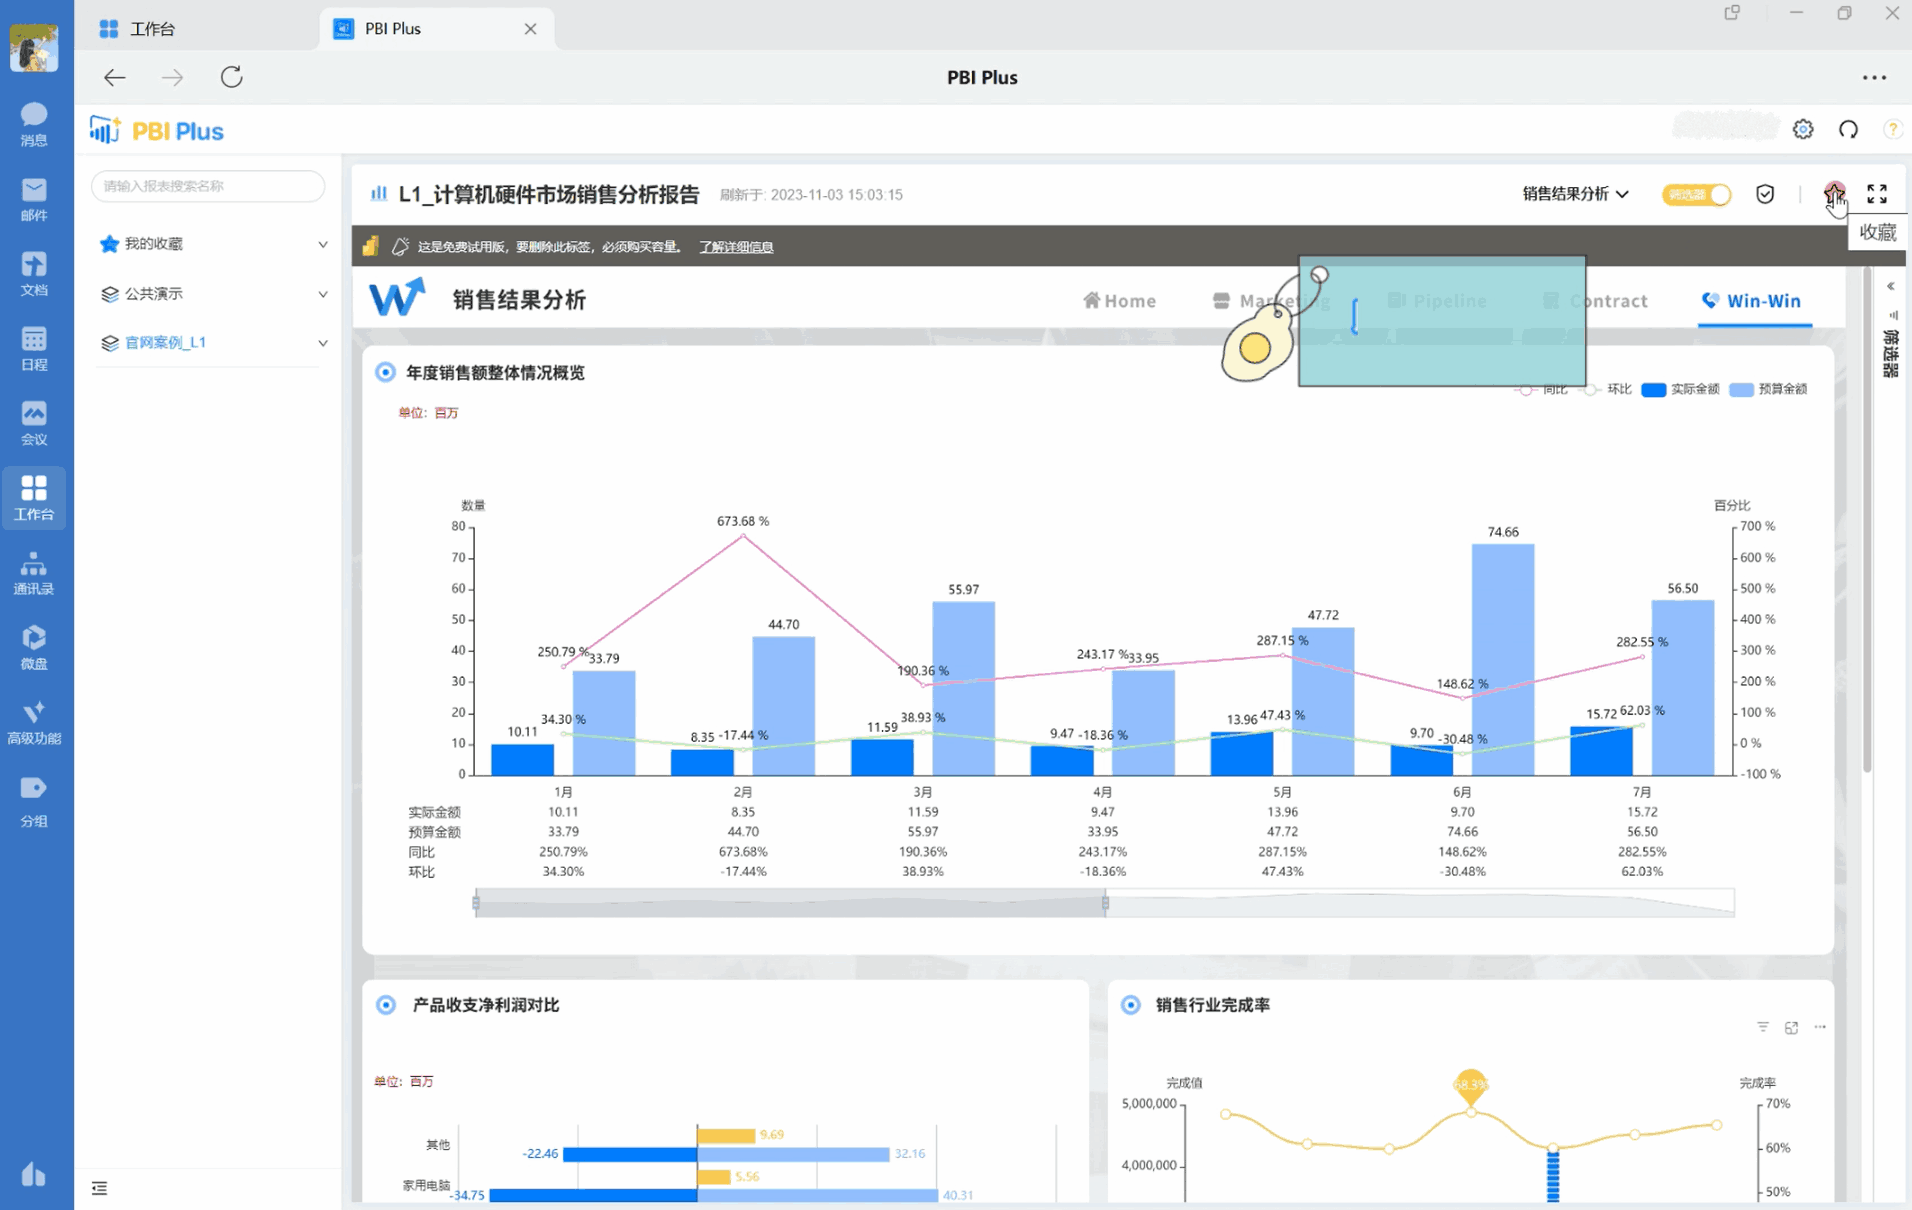
Task: Collapse the 我的收藏 section
Action: click(x=323, y=243)
